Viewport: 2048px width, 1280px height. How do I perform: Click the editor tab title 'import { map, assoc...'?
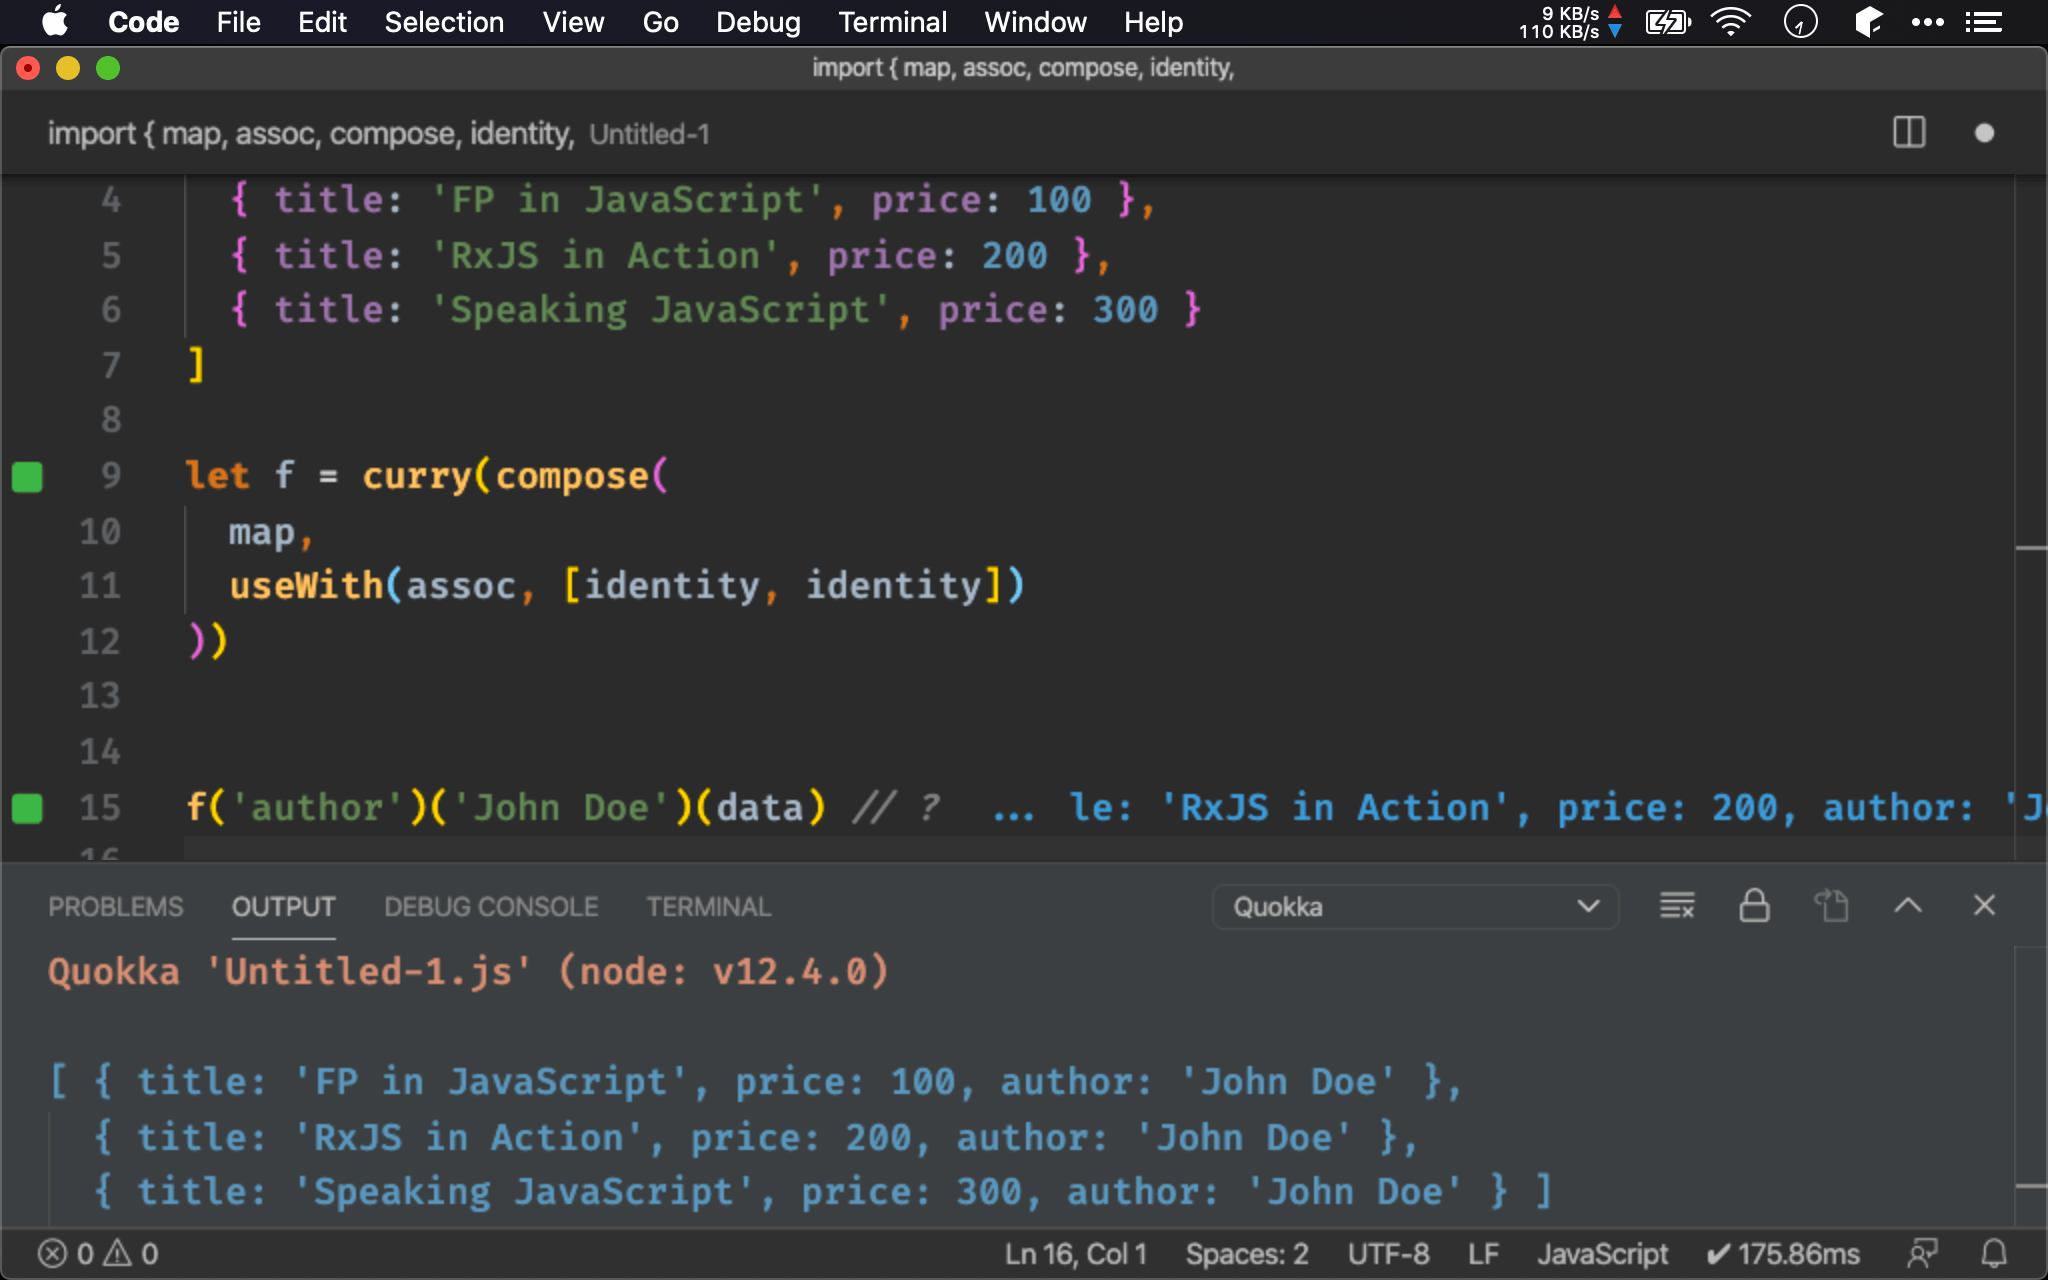[x=311, y=133]
